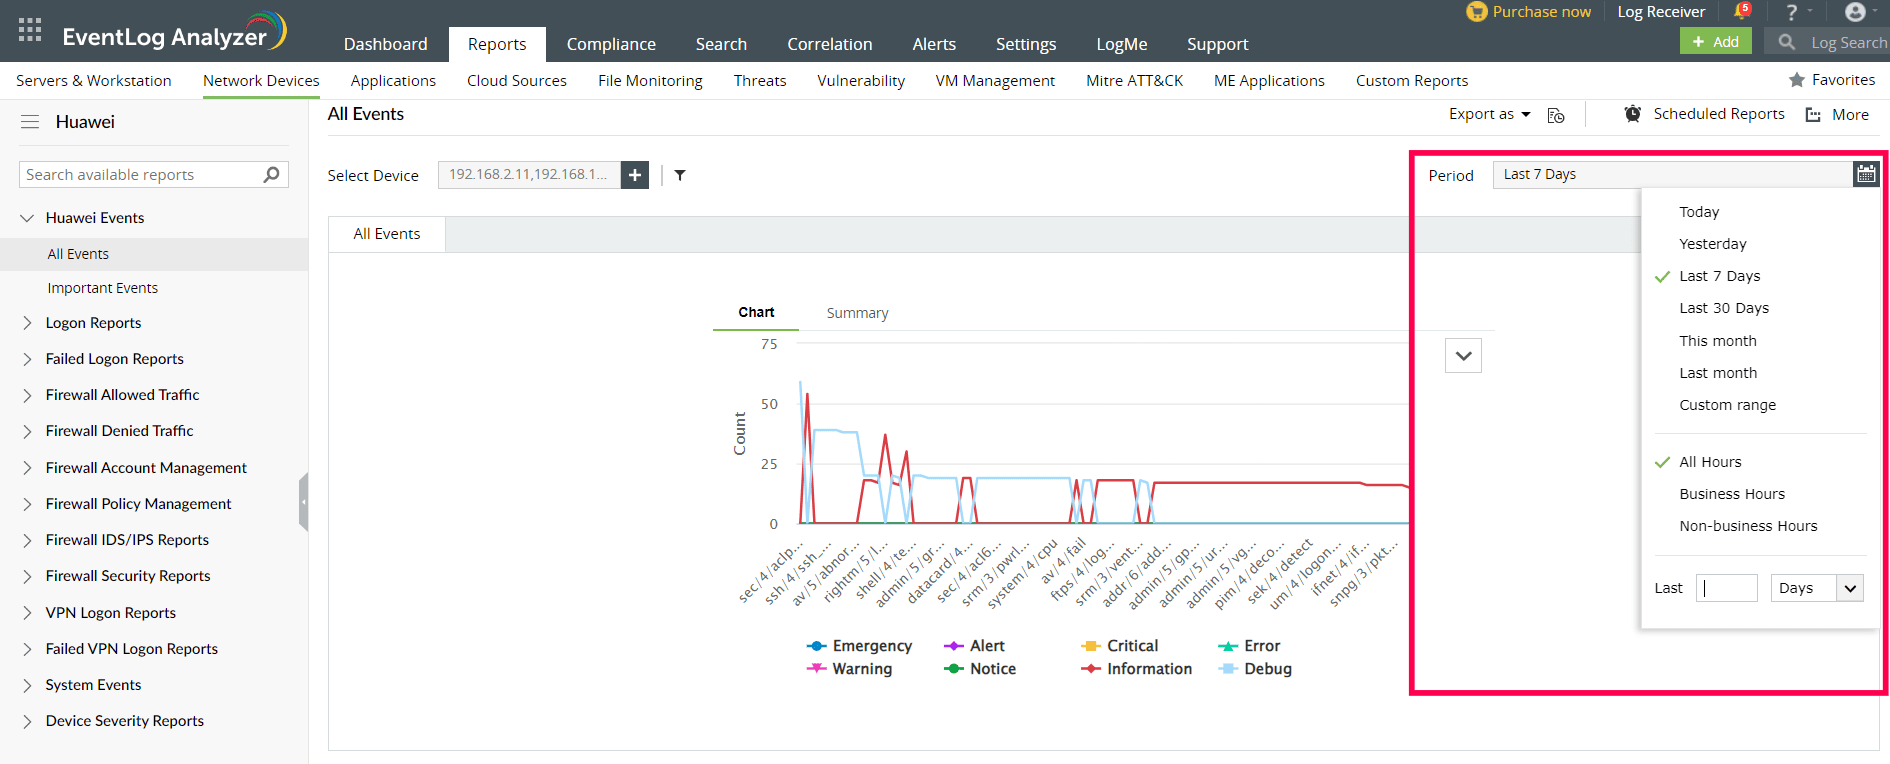Click the notifications bell icon
This screenshot has width=1890, height=764.
tap(1742, 12)
